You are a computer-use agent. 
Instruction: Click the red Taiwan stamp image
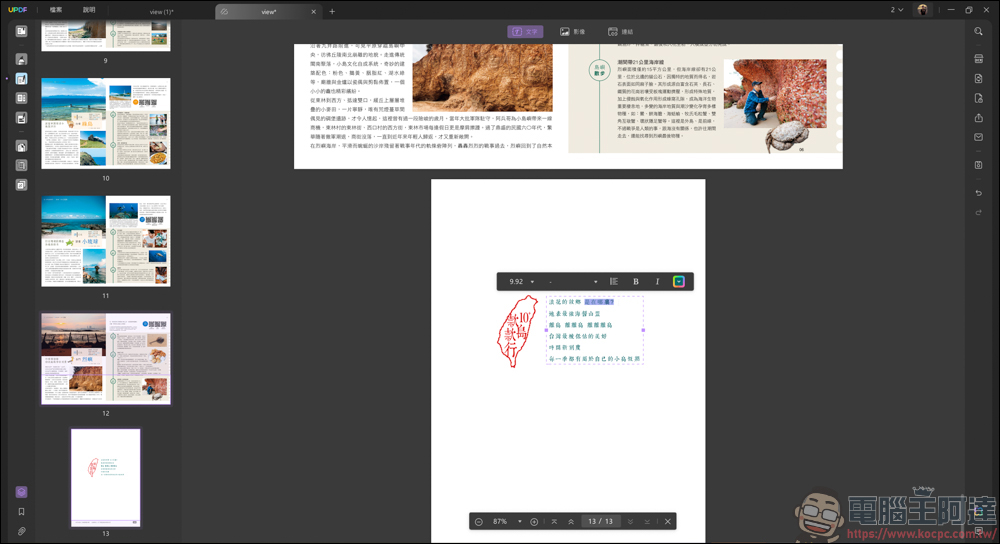(x=518, y=331)
